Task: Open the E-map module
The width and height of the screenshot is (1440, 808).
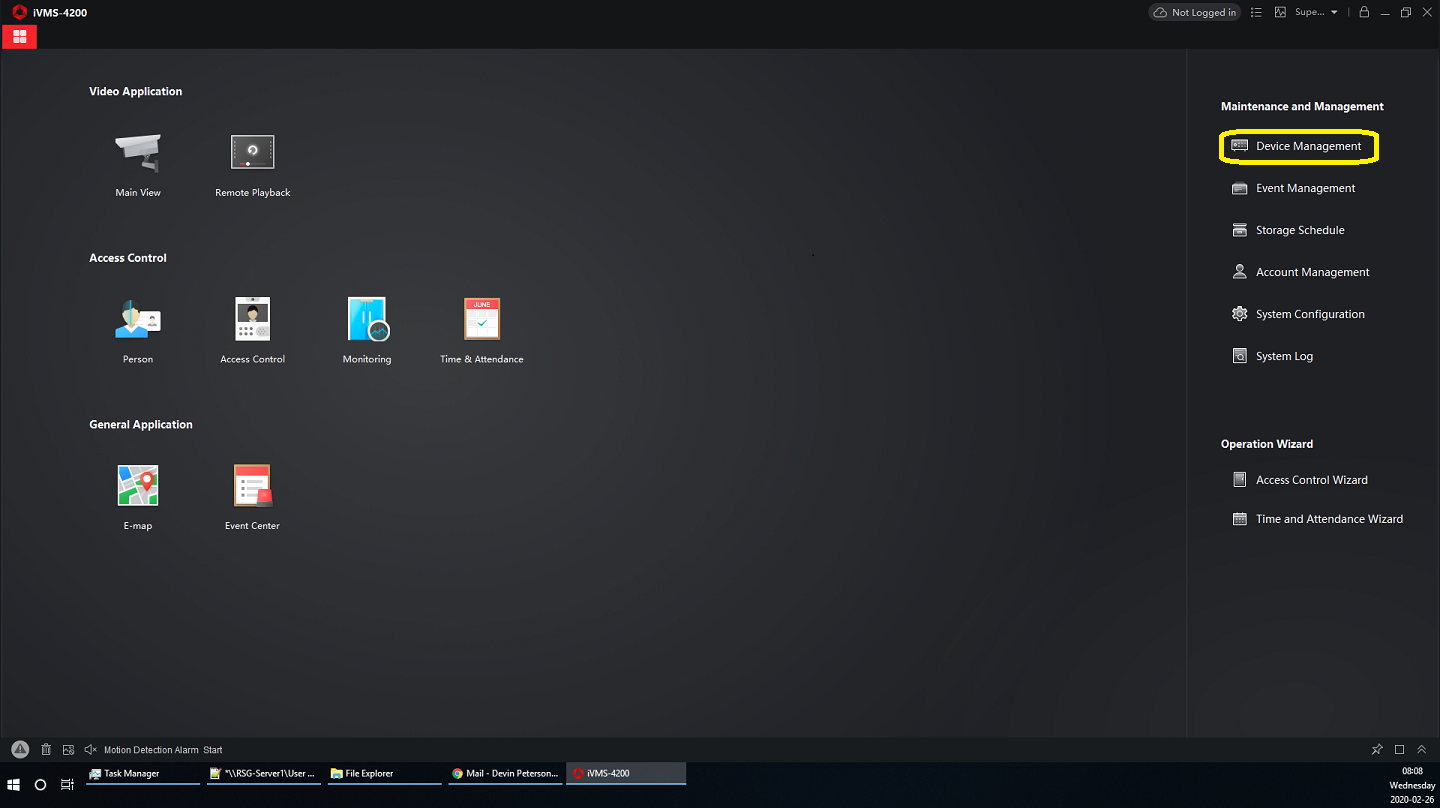Action: click(x=138, y=486)
